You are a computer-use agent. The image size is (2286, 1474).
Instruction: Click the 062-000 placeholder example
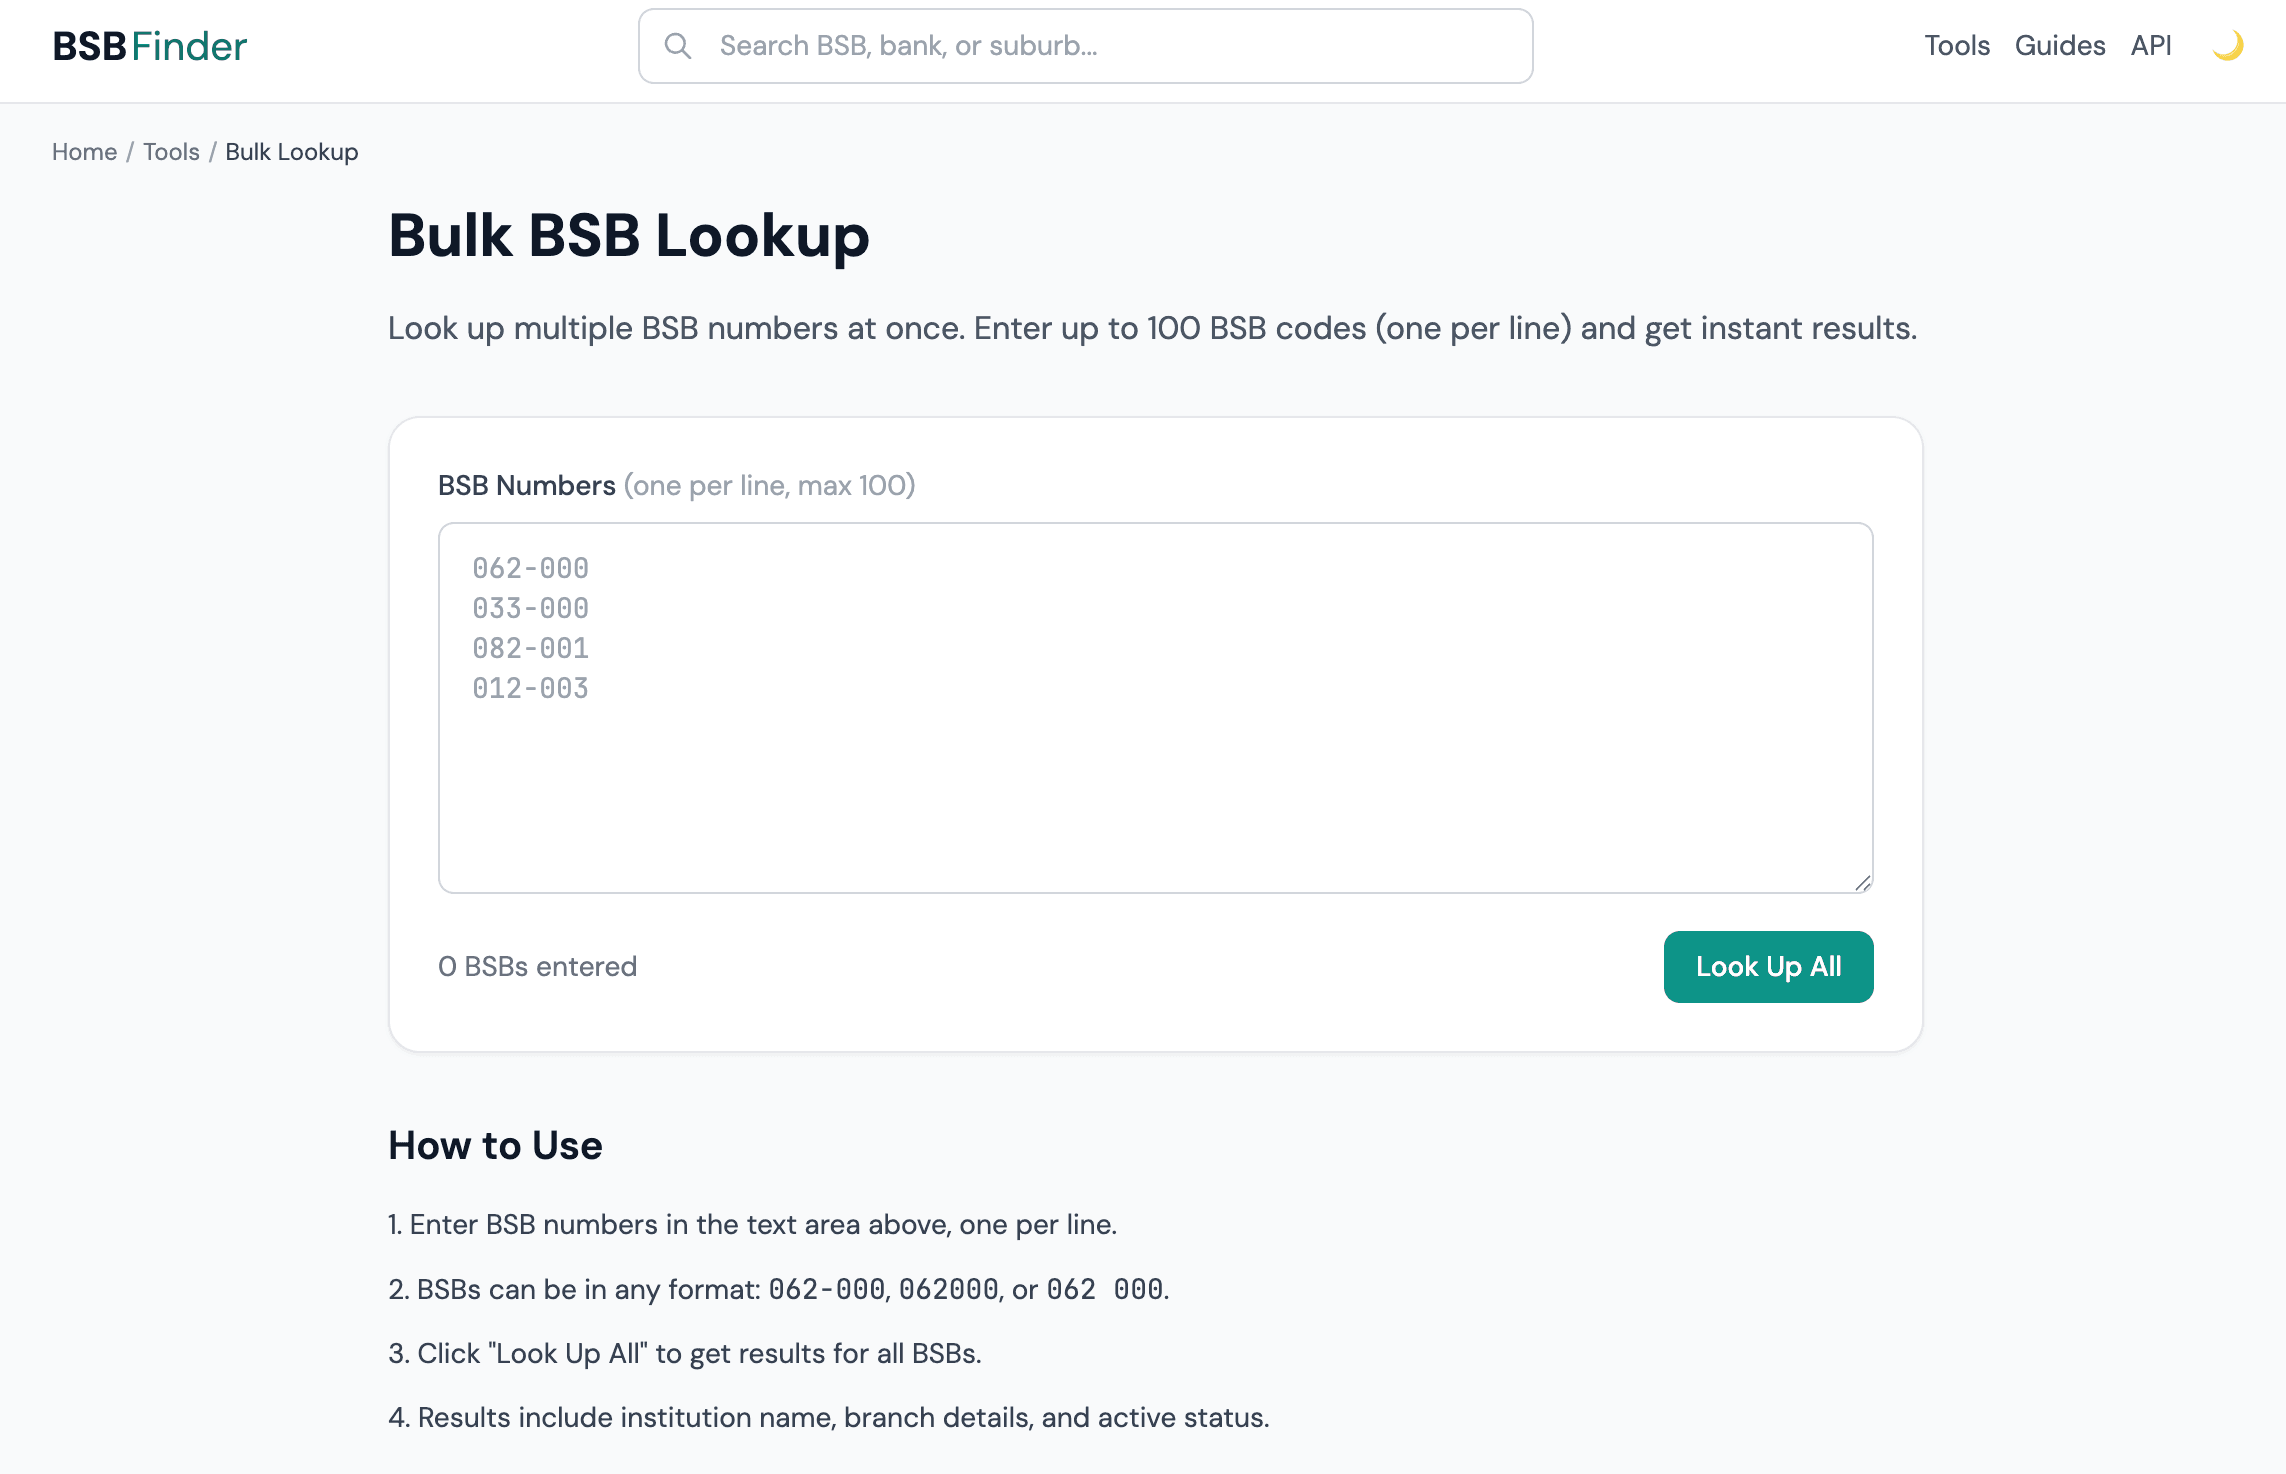click(x=530, y=568)
